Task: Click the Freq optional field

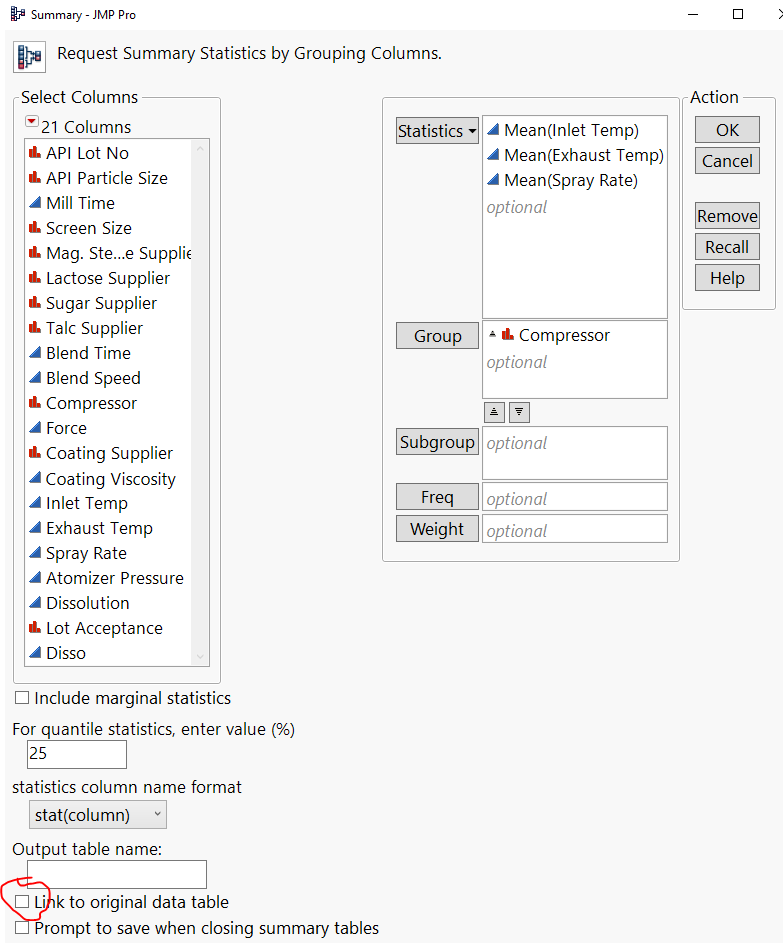Action: point(575,497)
